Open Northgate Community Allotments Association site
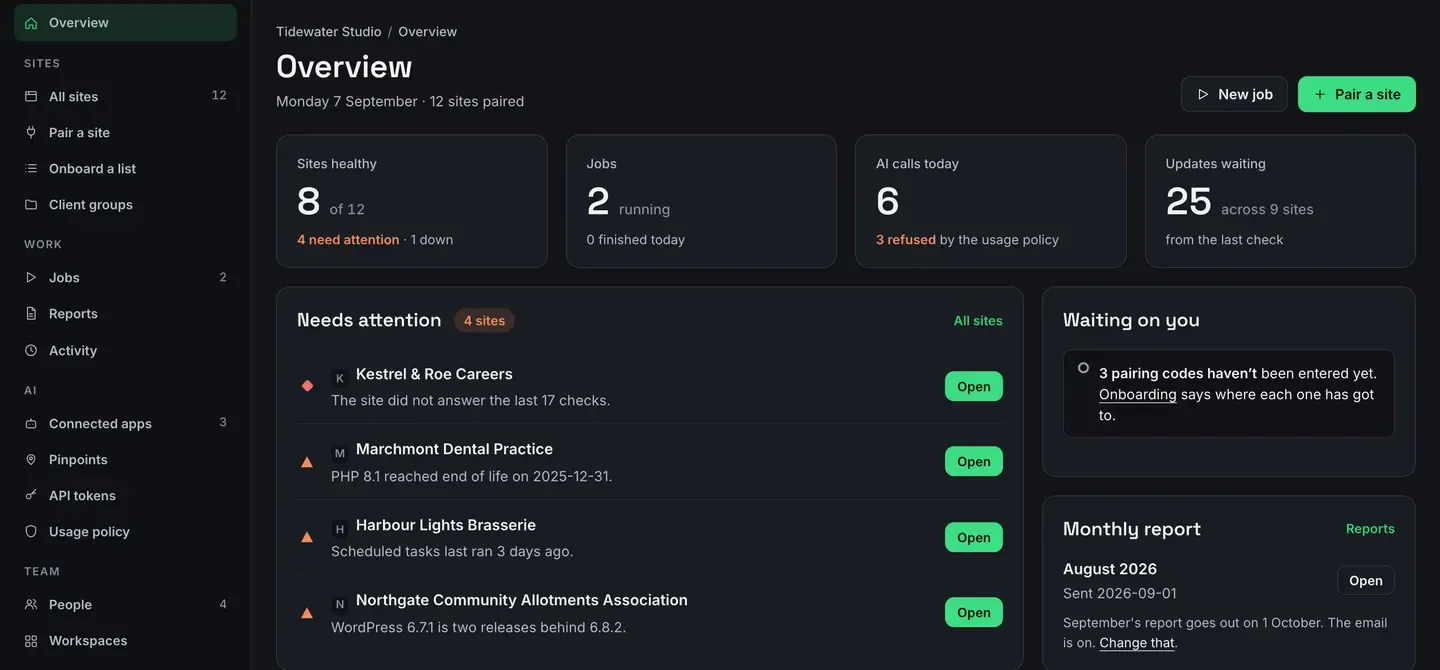The height and width of the screenshot is (670, 1440). pos(974,613)
